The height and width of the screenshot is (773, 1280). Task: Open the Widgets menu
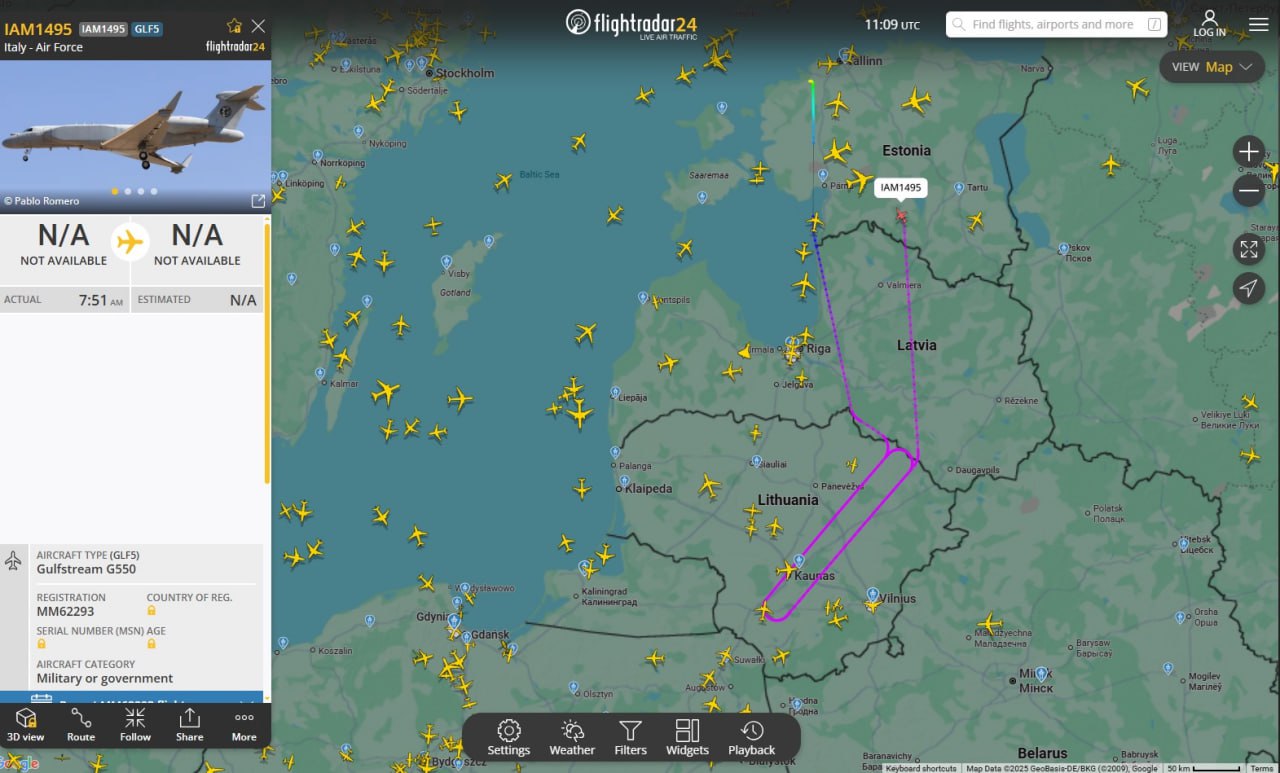point(687,738)
